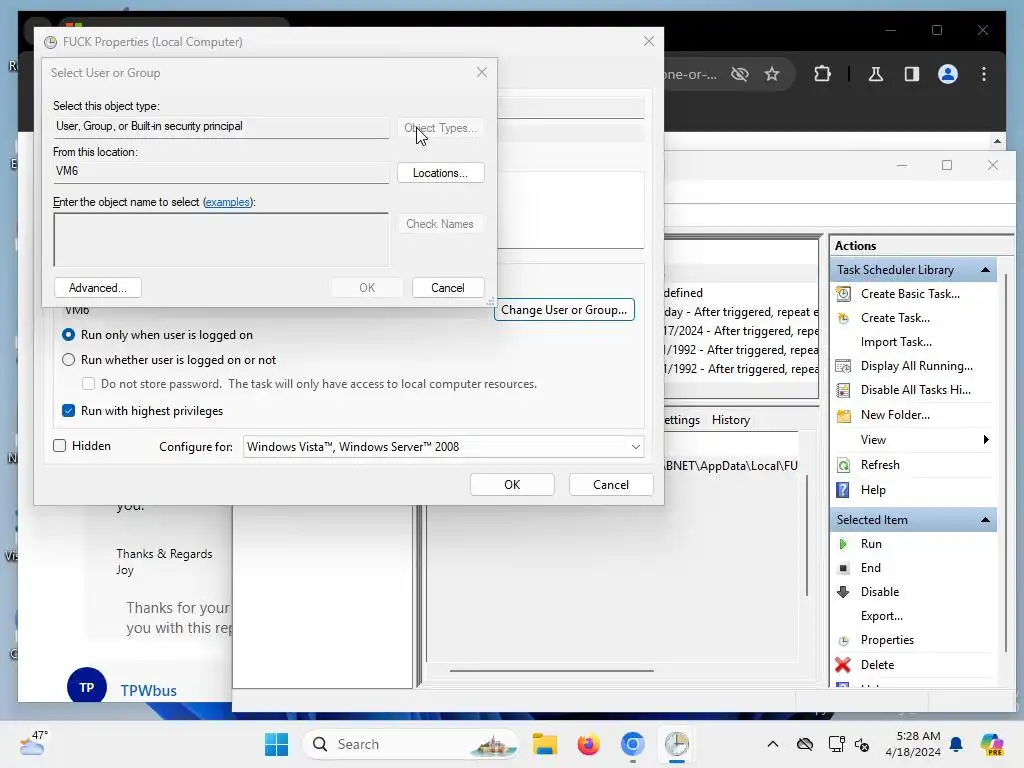The image size is (1024, 768).
Task: Click the taskbar Search box
Action: pos(411,744)
